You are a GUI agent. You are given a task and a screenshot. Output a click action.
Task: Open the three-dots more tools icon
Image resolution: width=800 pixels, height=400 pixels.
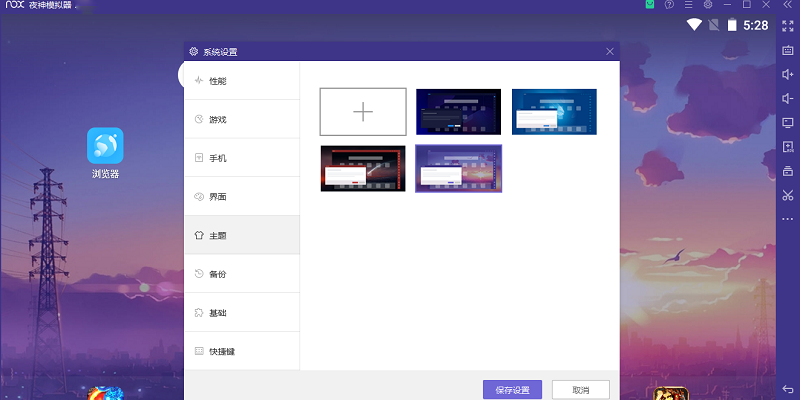787,218
